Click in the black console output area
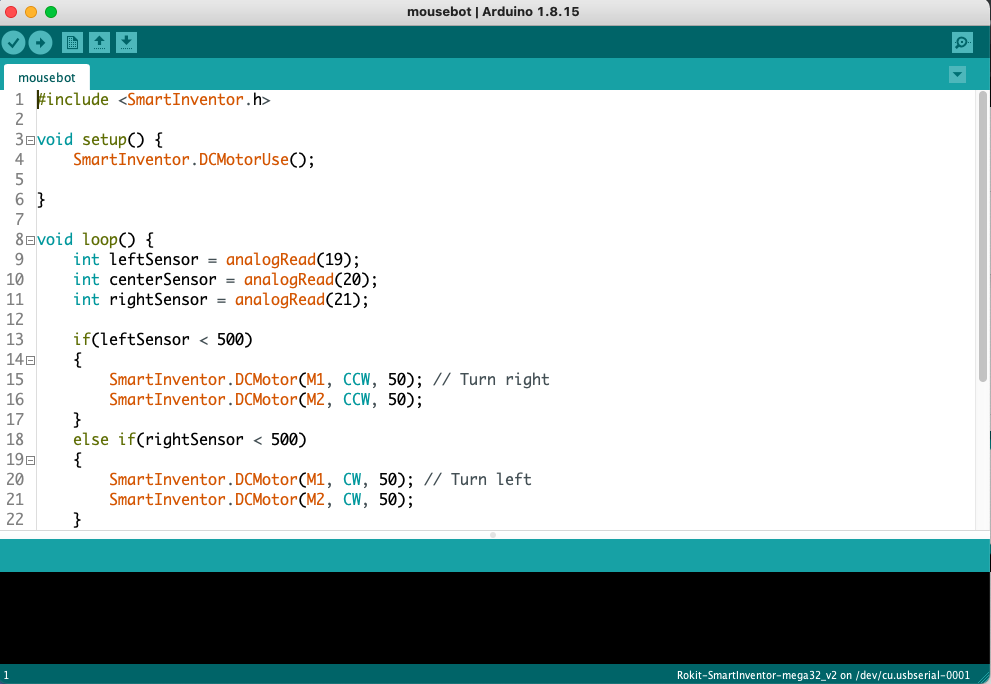The image size is (991, 684). tap(495, 617)
